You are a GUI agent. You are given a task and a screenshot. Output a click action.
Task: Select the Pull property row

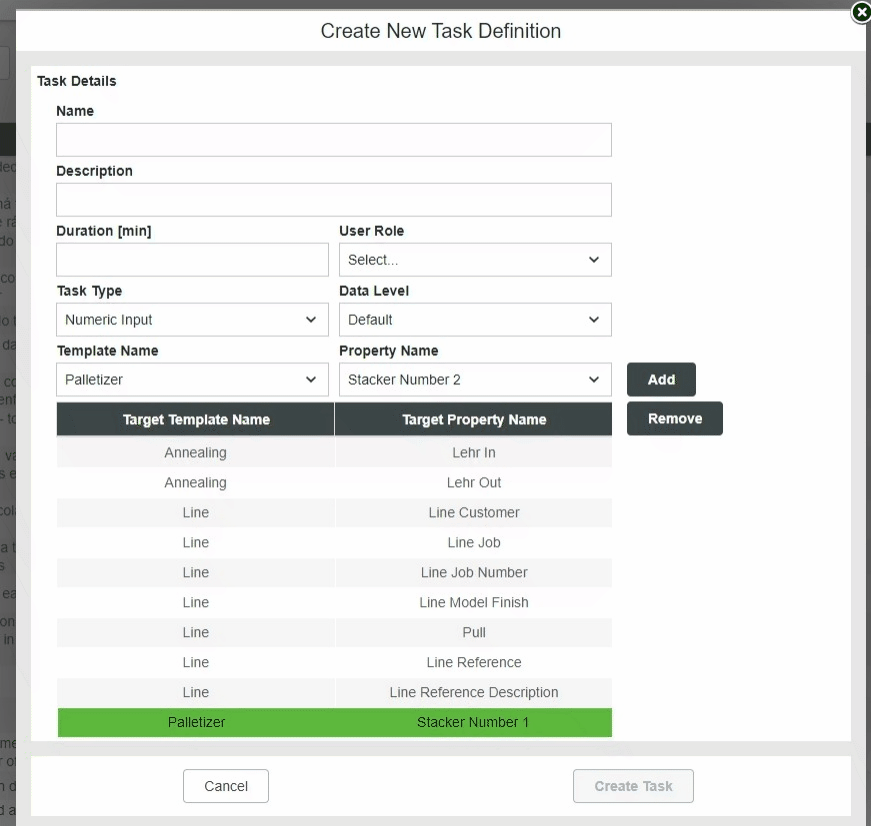334,633
